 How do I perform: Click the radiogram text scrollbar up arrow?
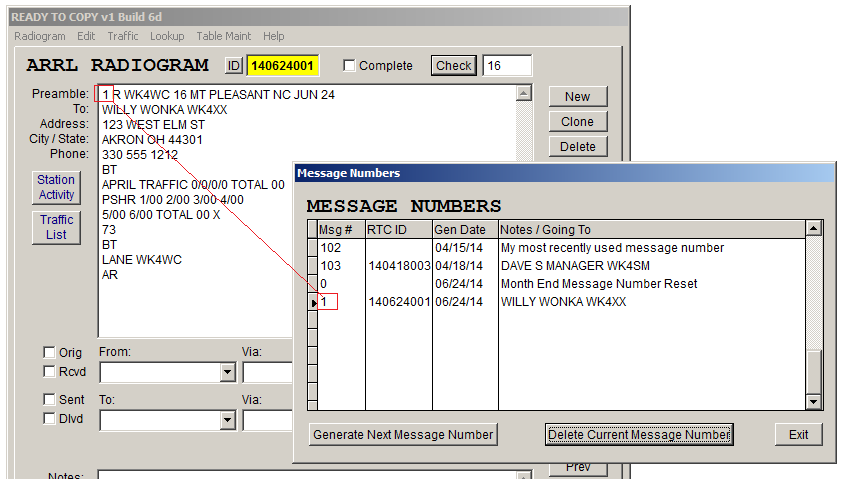point(523,93)
